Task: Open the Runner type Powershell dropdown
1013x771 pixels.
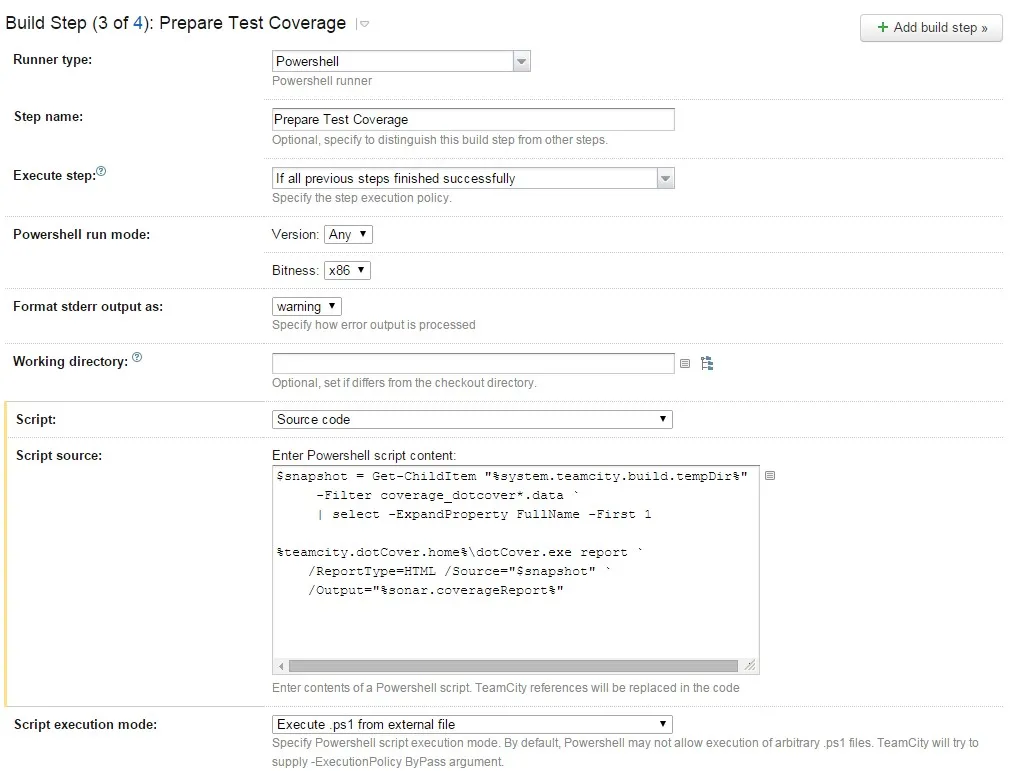Action: pos(401,61)
